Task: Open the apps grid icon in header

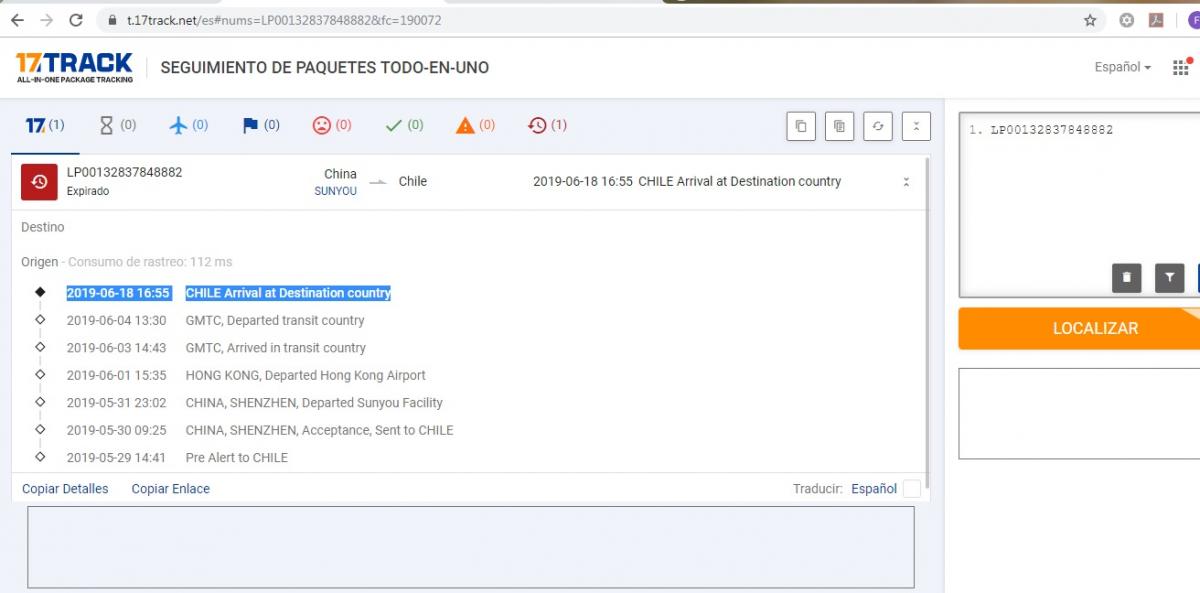Action: coord(1181,68)
